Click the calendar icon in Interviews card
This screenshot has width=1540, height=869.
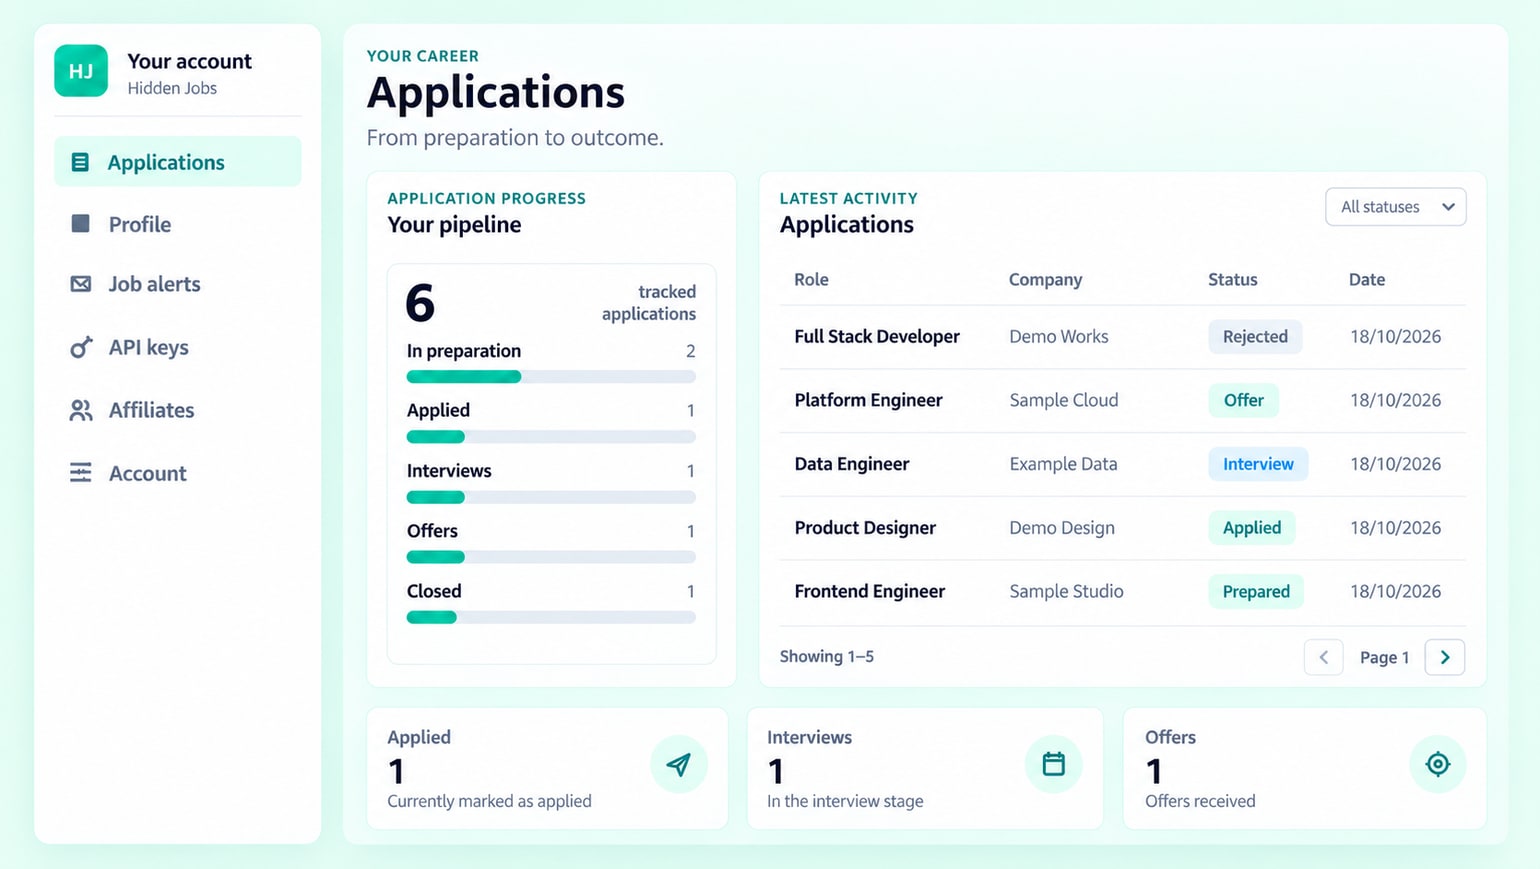1054,765
